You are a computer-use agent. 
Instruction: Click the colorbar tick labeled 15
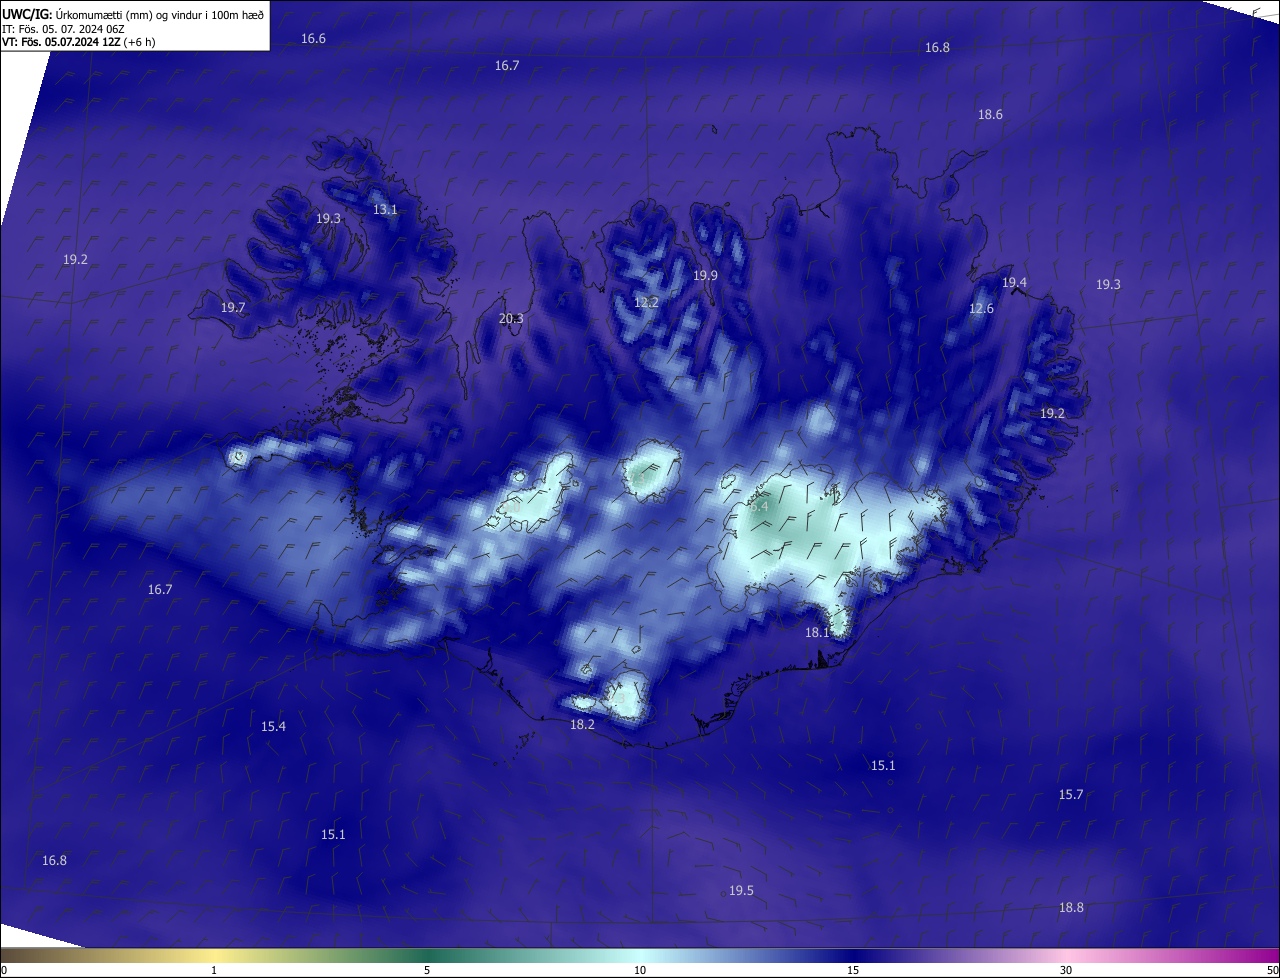(853, 970)
